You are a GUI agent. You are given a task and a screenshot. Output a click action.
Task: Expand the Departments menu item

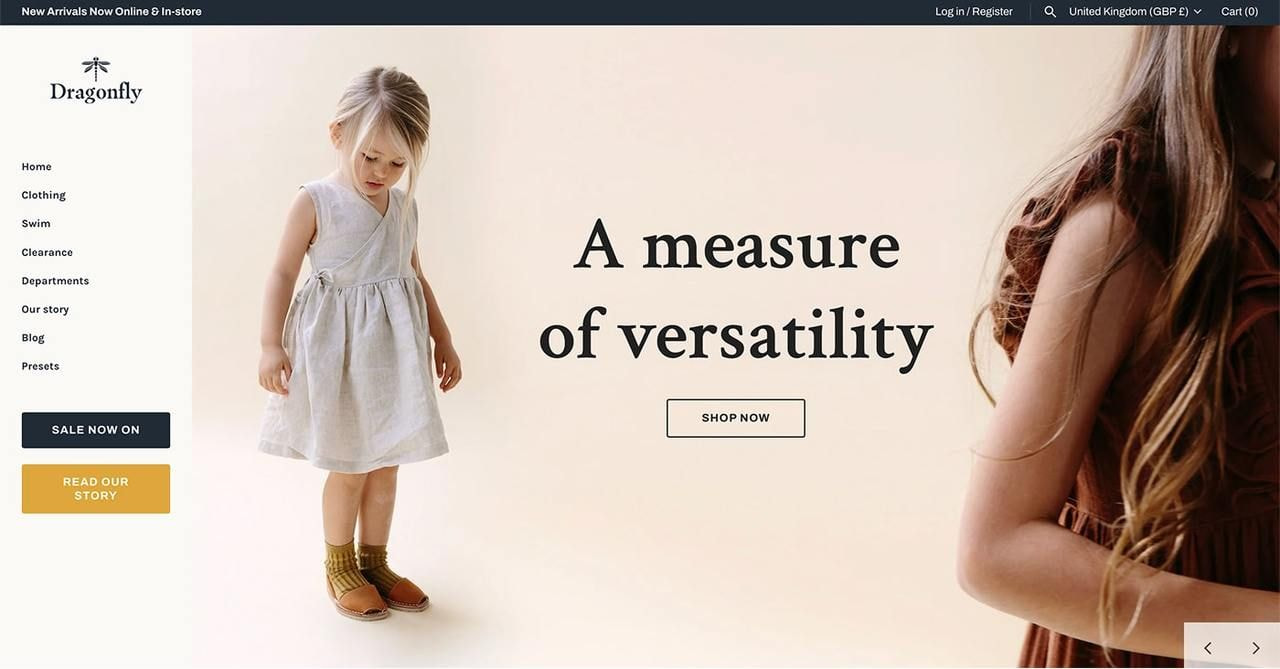tap(55, 281)
